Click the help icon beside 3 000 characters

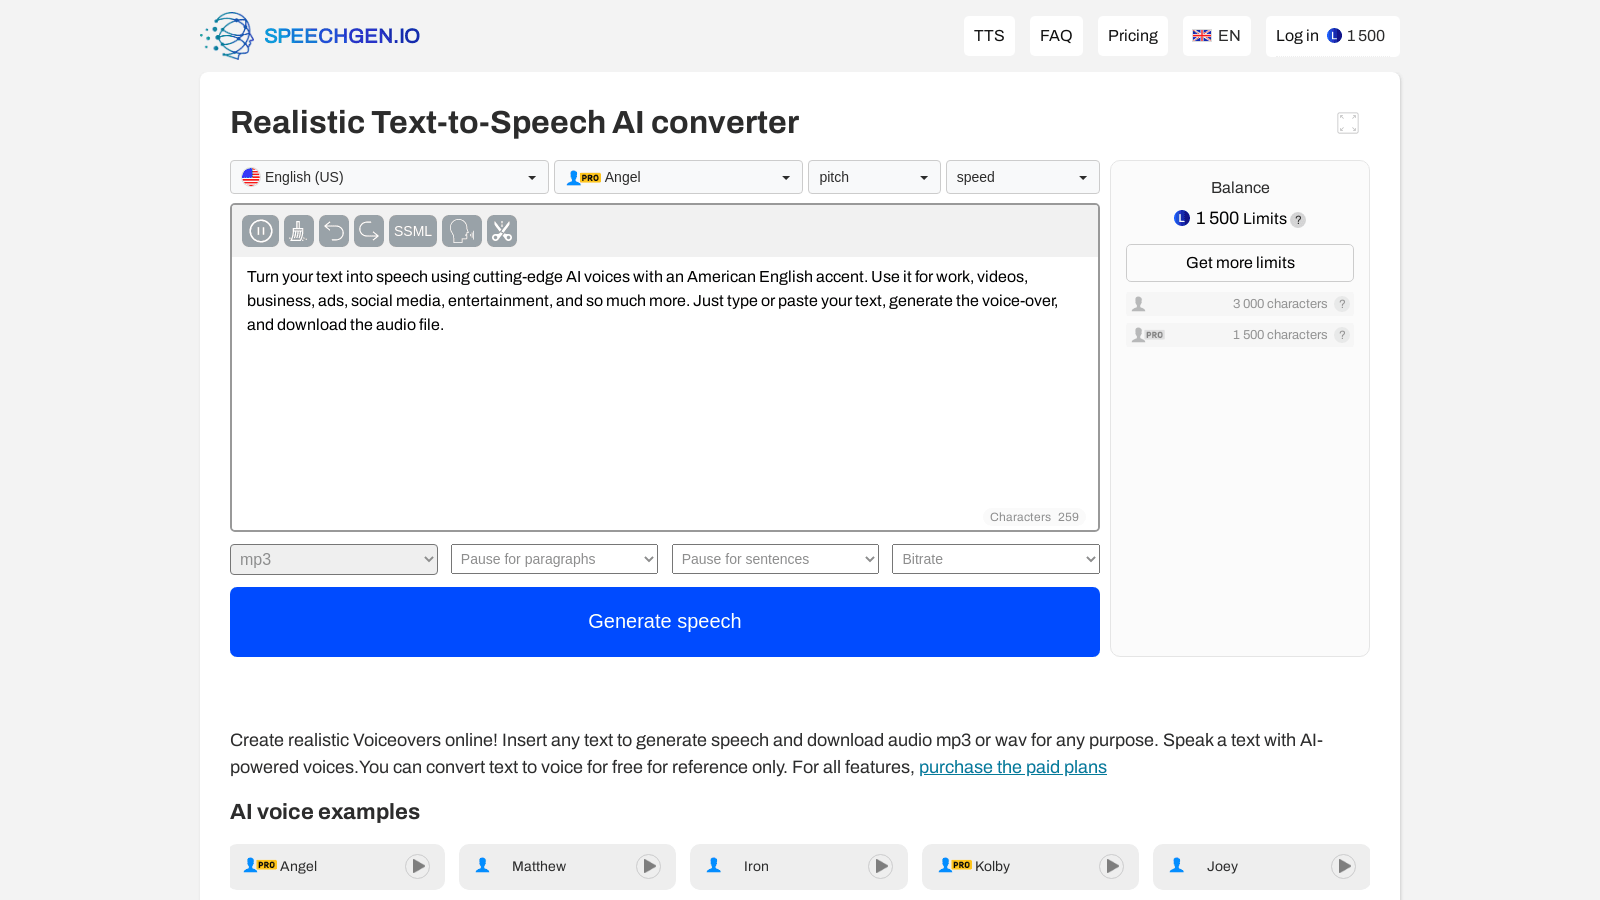click(1342, 304)
